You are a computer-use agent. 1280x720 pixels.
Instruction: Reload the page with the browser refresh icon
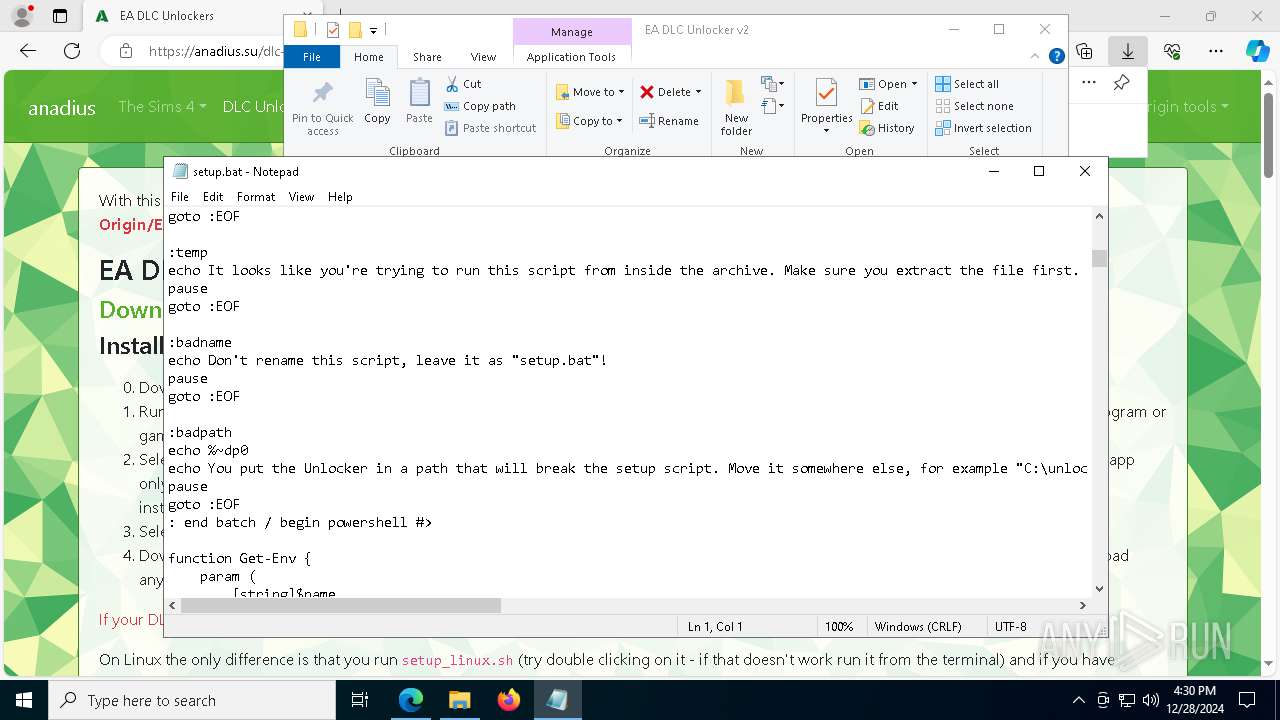click(x=72, y=51)
